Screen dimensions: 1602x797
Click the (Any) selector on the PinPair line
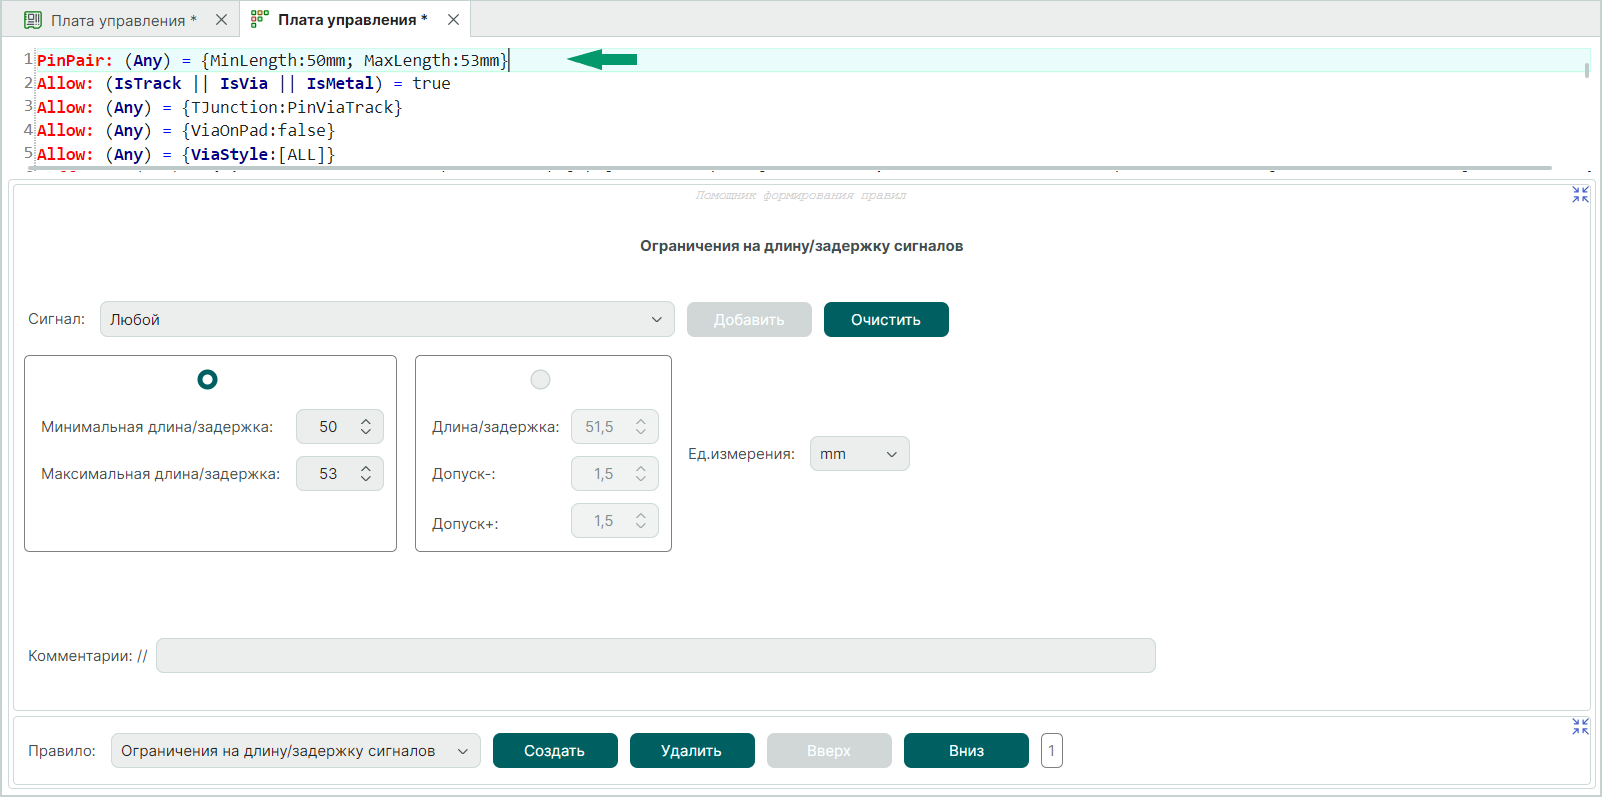click(148, 60)
